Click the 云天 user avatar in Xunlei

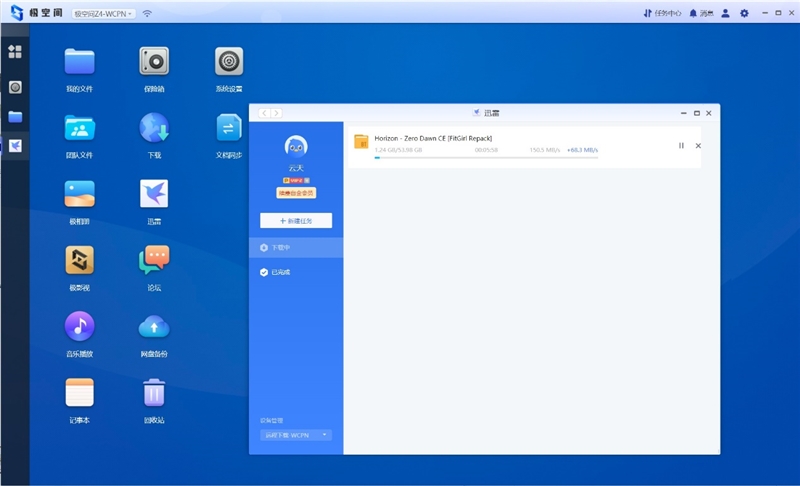(296, 147)
